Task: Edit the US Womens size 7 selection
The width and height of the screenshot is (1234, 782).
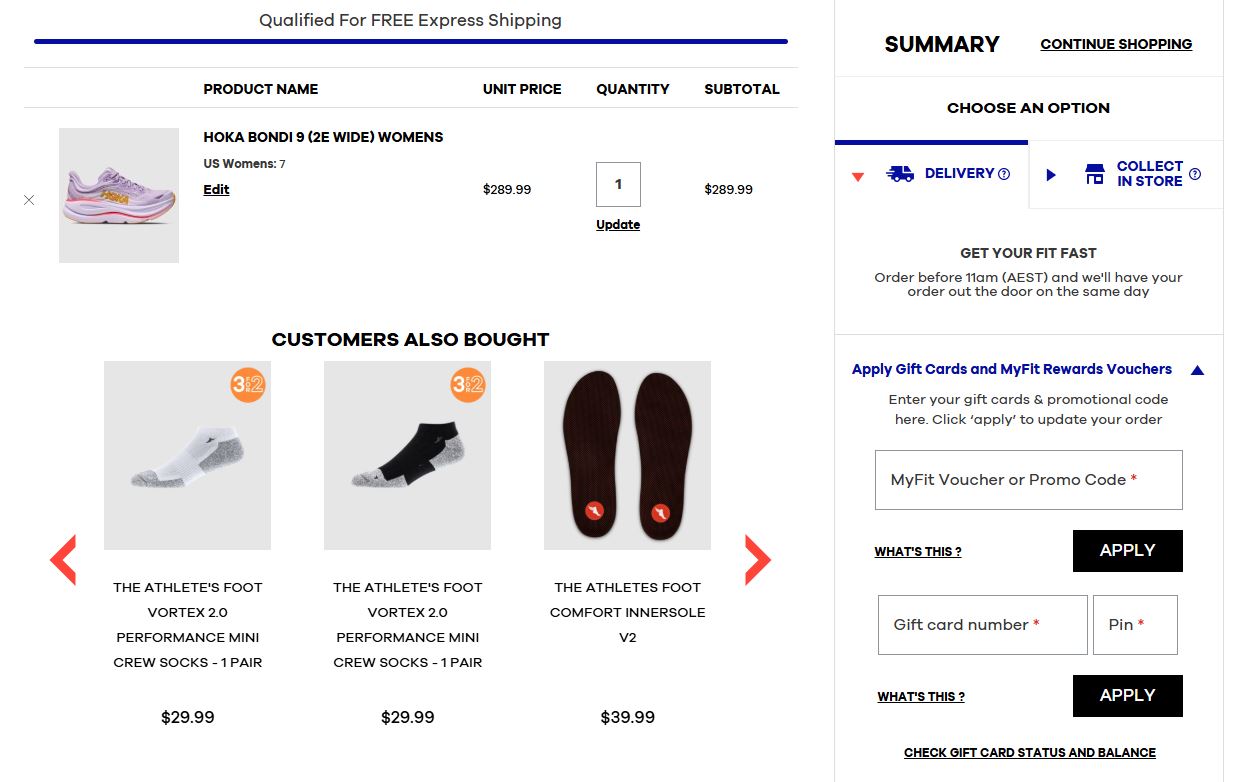Action: point(216,189)
